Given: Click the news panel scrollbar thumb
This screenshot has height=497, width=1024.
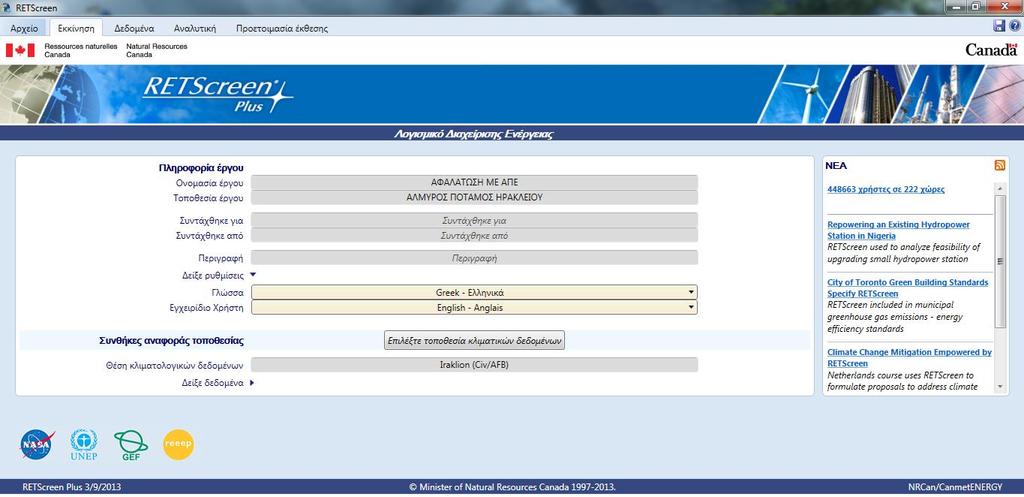Looking at the screenshot, I should [999, 261].
